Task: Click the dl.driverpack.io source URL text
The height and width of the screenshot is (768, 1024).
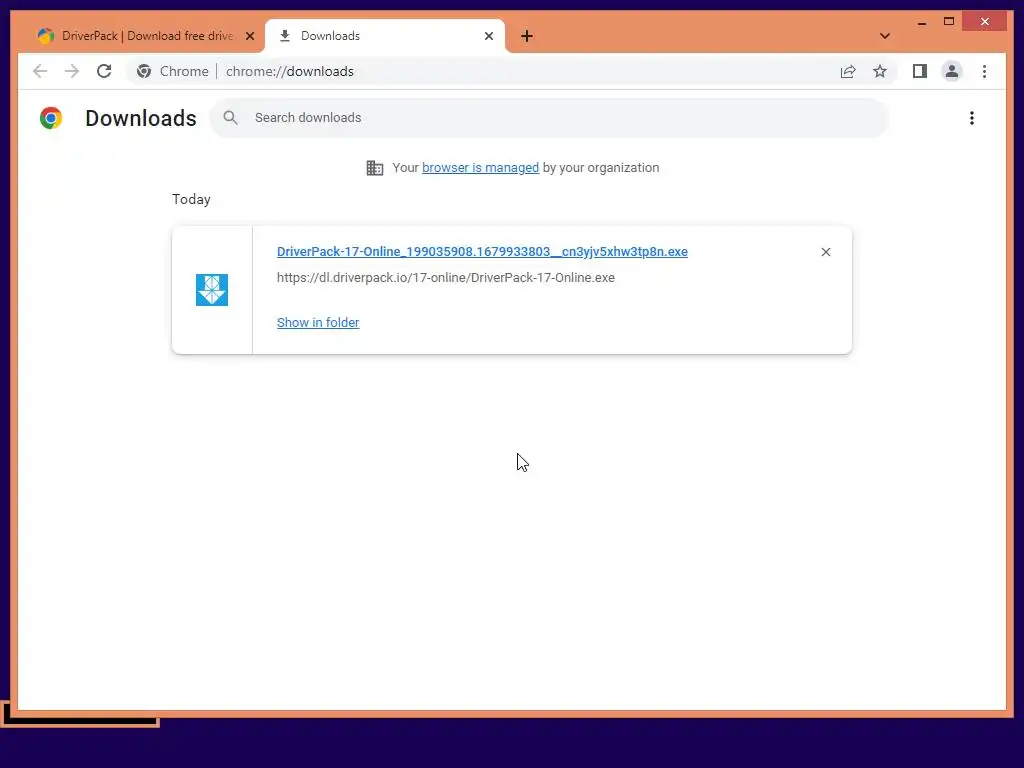Action: click(x=445, y=278)
